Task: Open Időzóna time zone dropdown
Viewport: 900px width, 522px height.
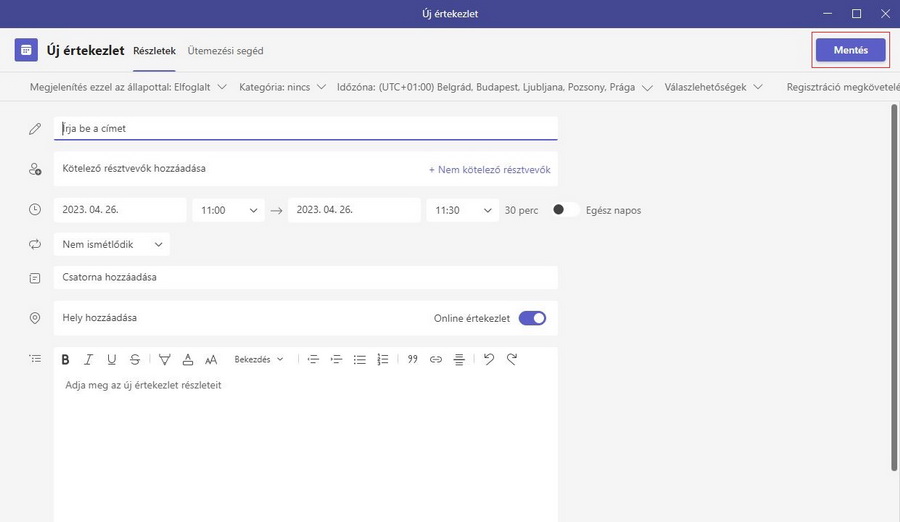Action: (495, 87)
